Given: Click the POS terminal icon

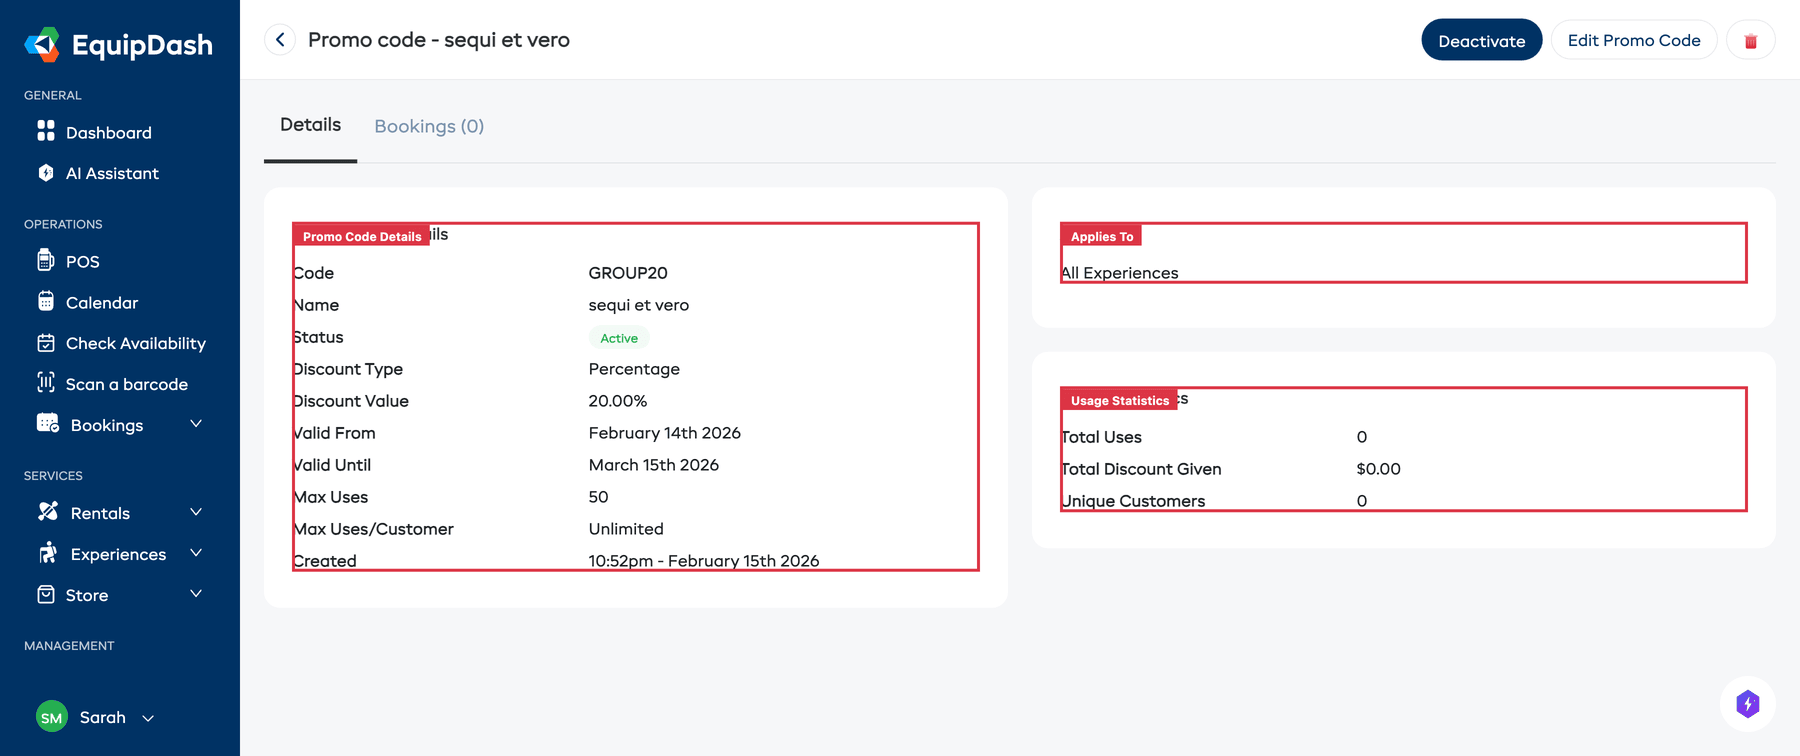Looking at the screenshot, I should (46, 260).
